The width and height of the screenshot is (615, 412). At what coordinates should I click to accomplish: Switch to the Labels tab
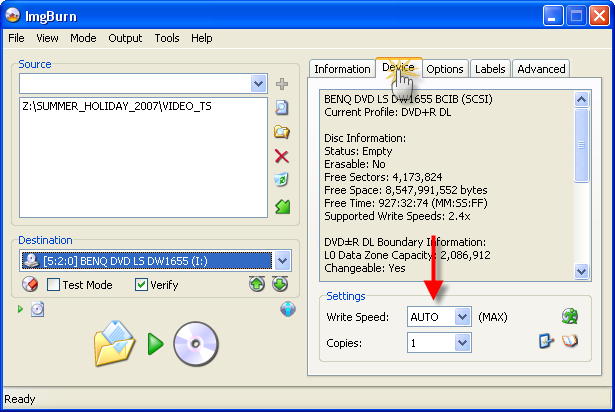coord(490,69)
